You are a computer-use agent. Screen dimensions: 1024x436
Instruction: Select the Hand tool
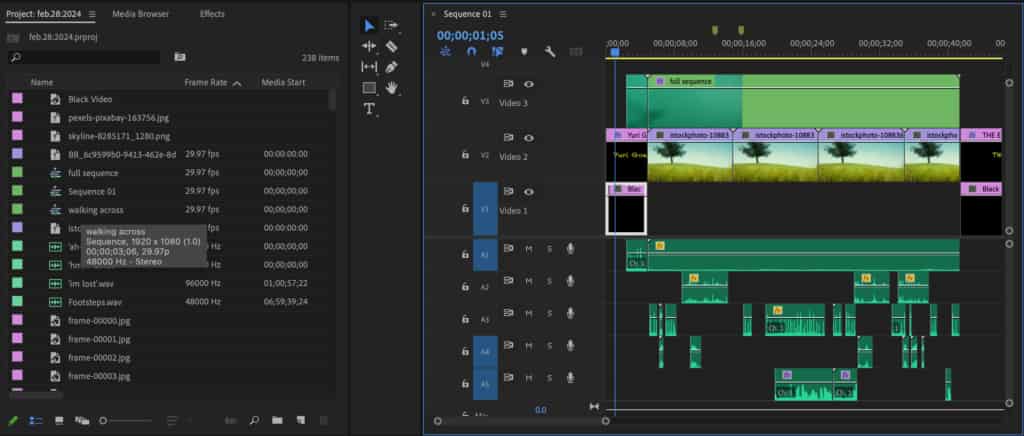point(391,87)
